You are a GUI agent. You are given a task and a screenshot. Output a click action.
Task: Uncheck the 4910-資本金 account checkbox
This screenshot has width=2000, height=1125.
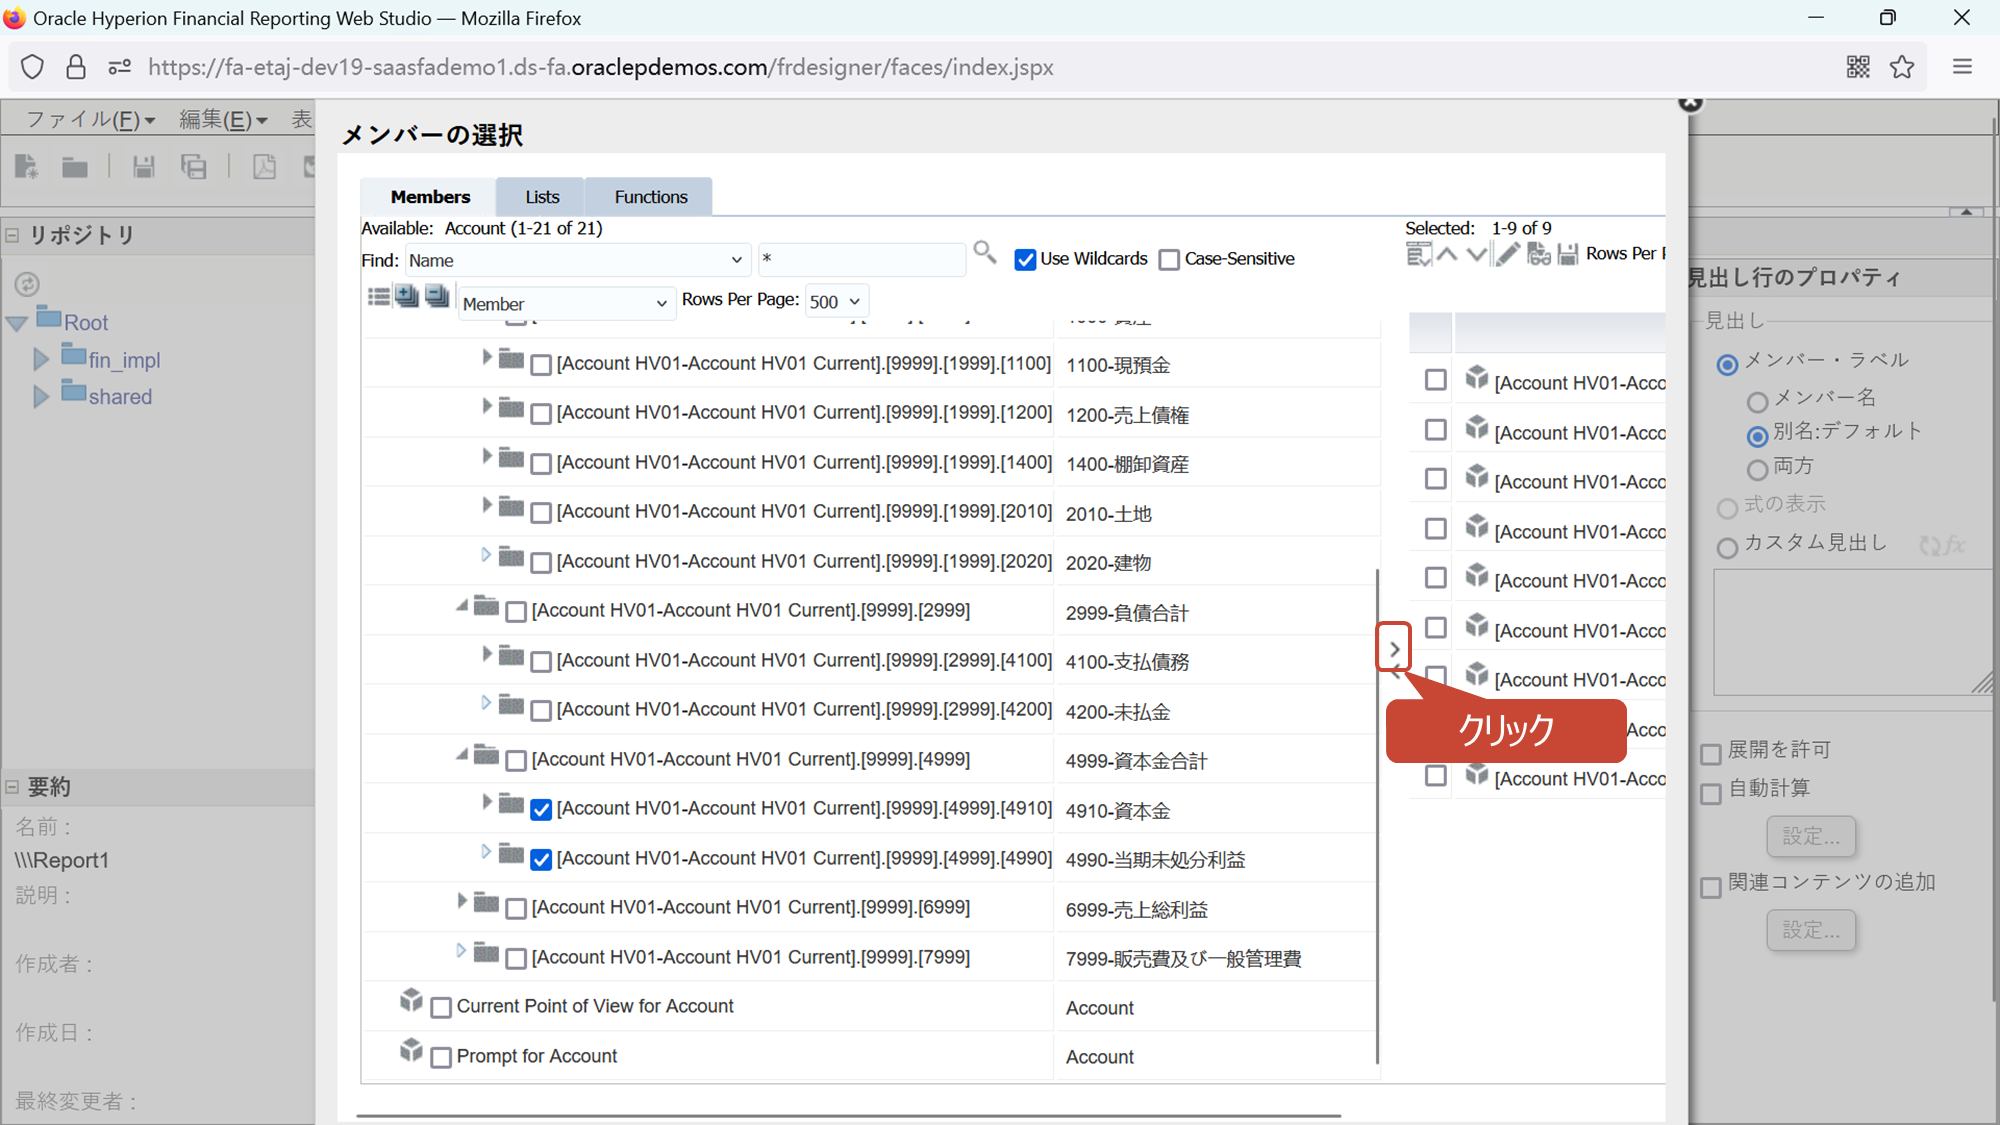[x=541, y=810]
